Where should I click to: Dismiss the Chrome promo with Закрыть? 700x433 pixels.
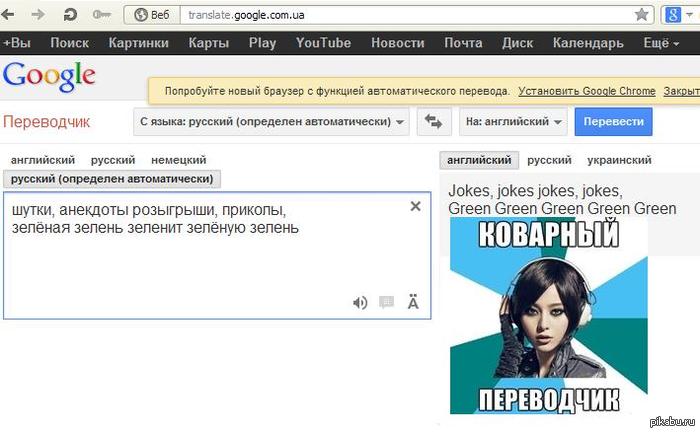681,91
